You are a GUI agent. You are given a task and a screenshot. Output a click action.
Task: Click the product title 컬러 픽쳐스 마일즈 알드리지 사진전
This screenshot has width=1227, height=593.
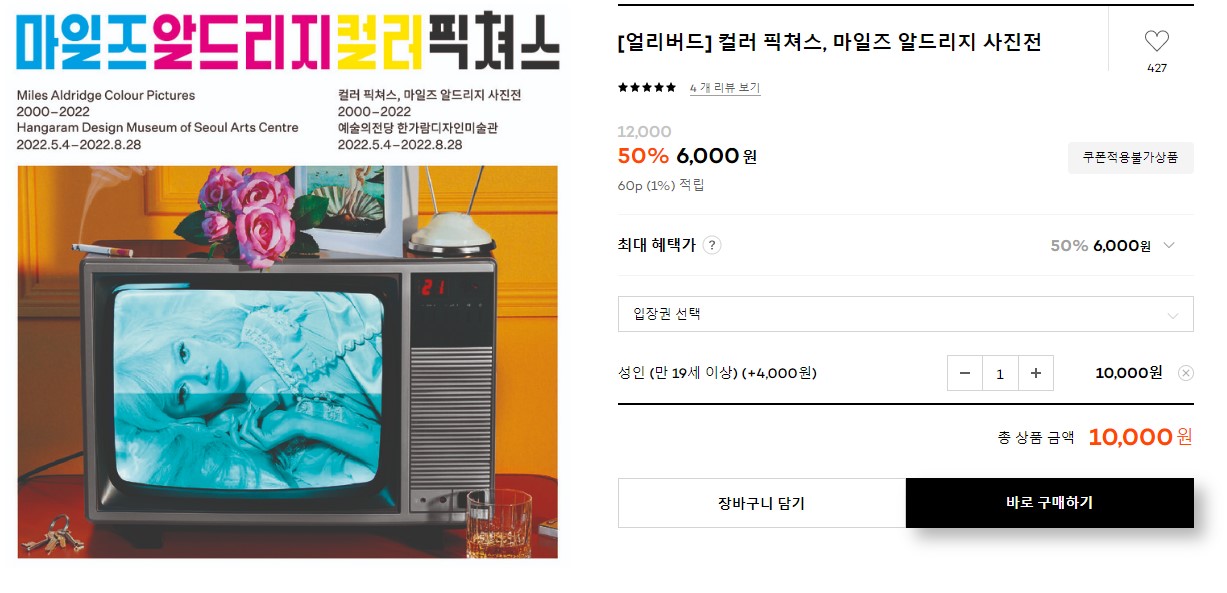(x=830, y=42)
